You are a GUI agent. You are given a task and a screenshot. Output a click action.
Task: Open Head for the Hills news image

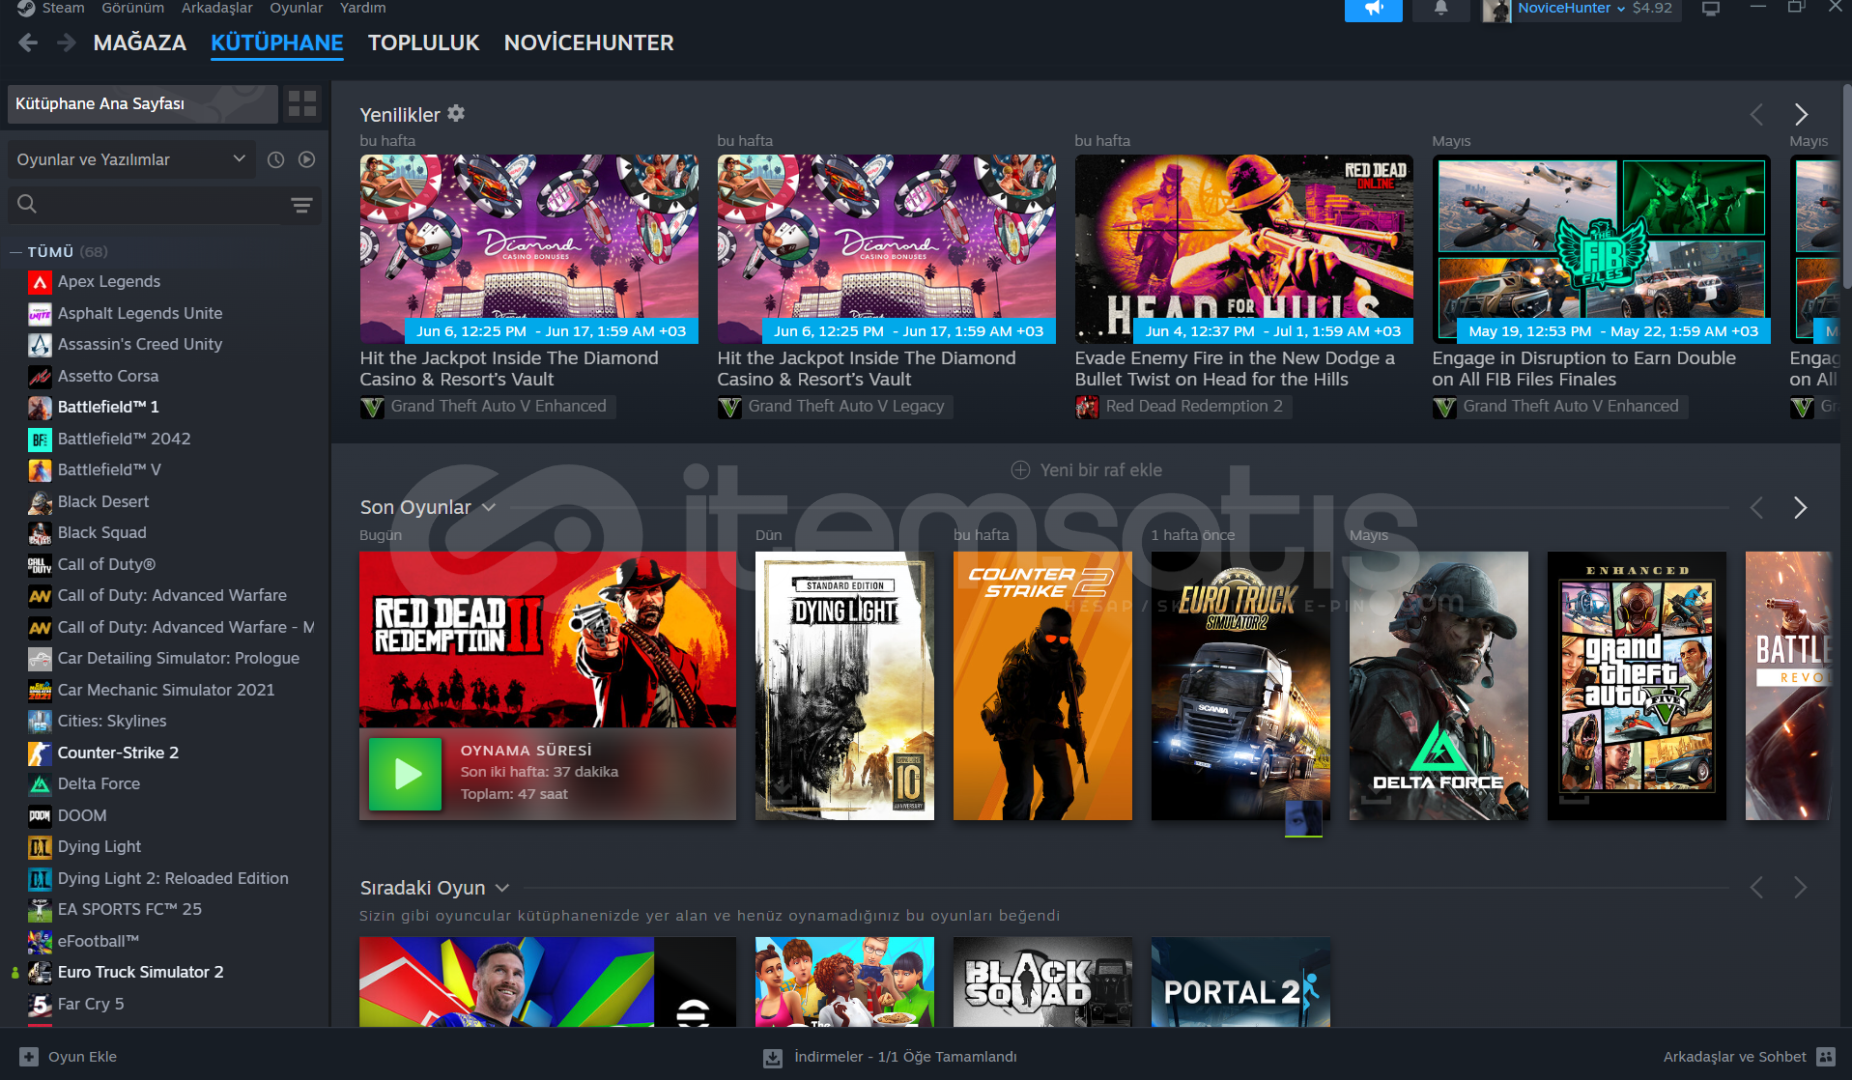[1243, 249]
